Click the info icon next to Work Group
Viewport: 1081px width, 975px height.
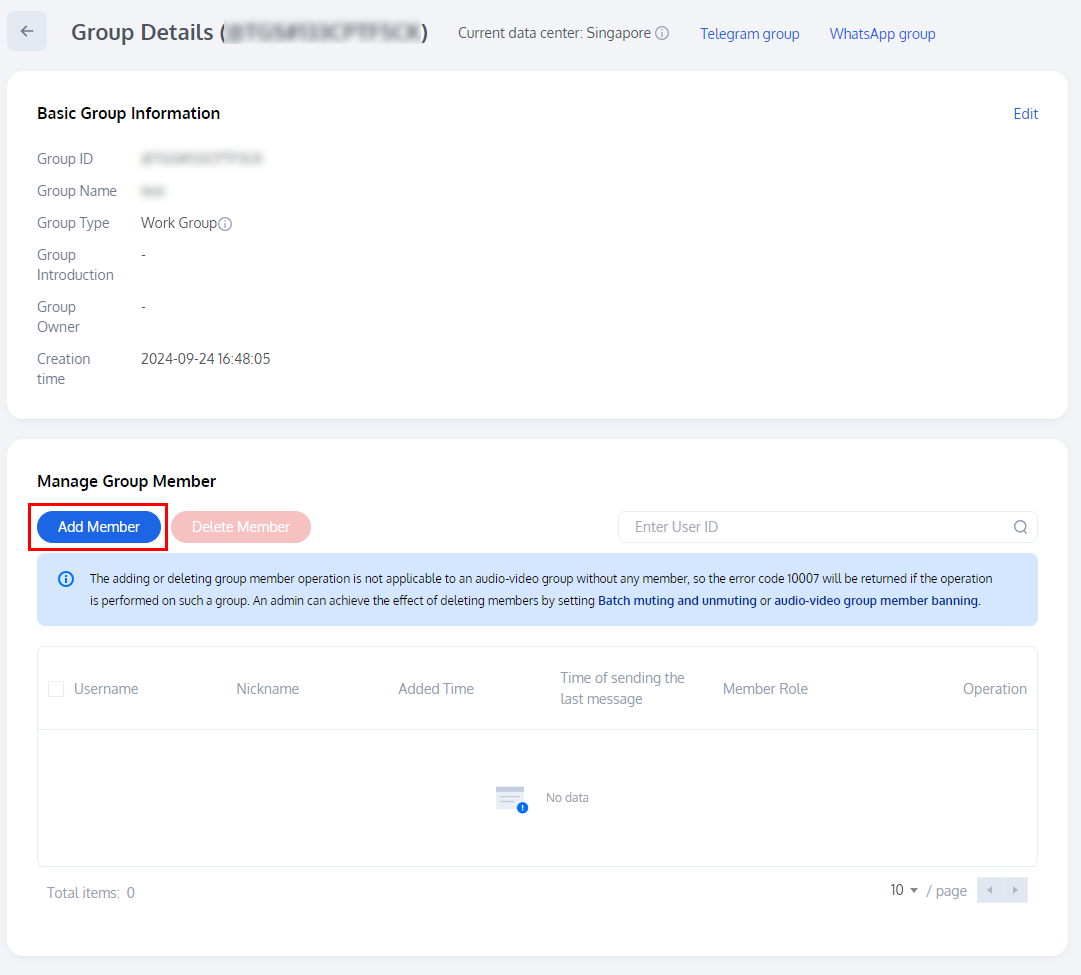(x=225, y=224)
